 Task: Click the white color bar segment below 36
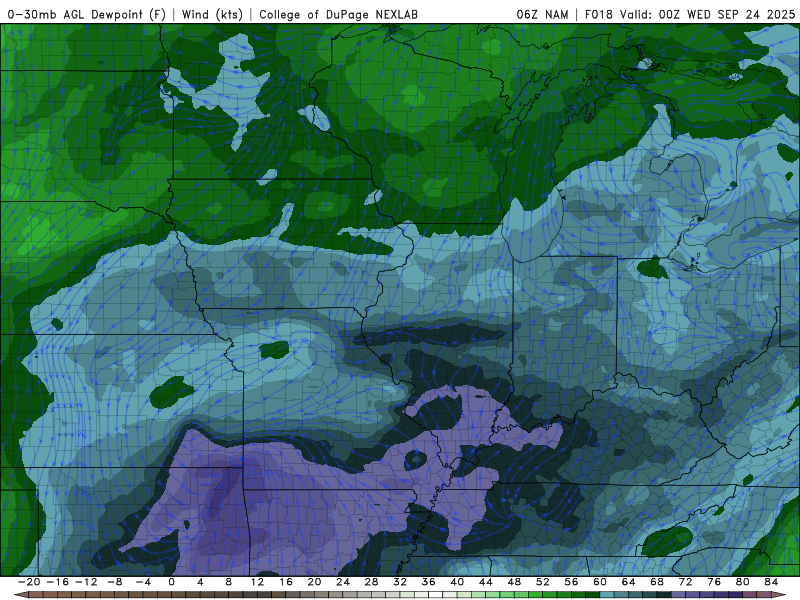point(436,595)
